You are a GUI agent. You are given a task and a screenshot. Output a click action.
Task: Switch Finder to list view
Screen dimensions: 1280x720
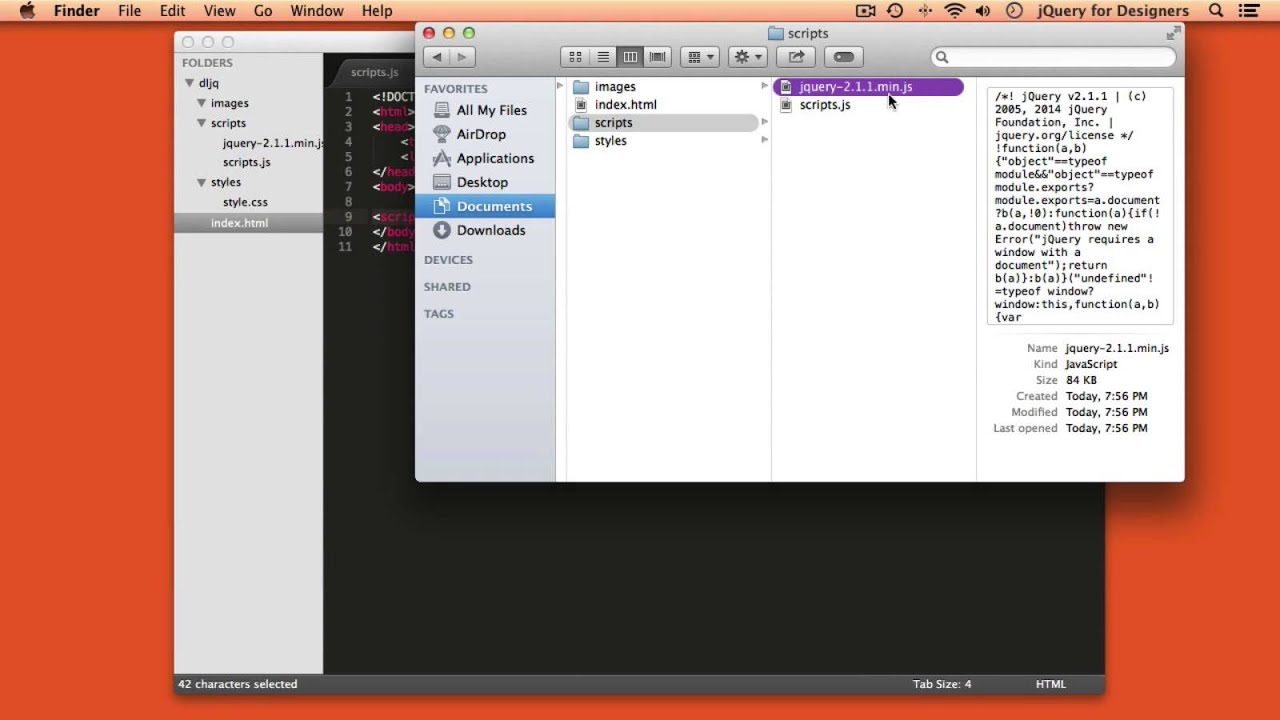click(603, 57)
